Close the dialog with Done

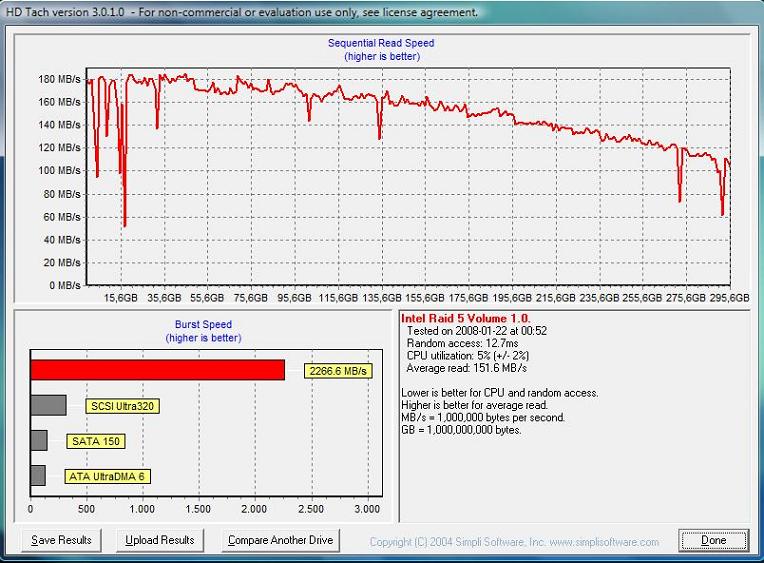coord(713,540)
